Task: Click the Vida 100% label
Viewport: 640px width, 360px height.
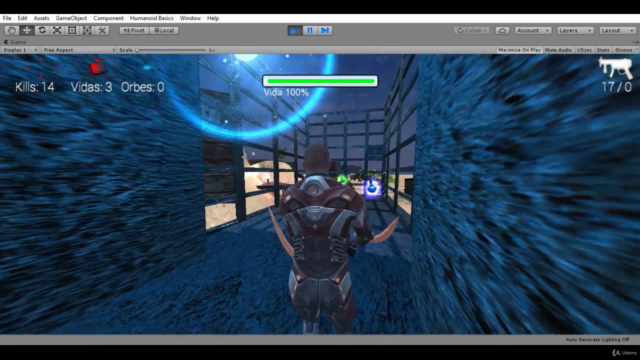Action: pyautogui.click(x=286, y=93)
